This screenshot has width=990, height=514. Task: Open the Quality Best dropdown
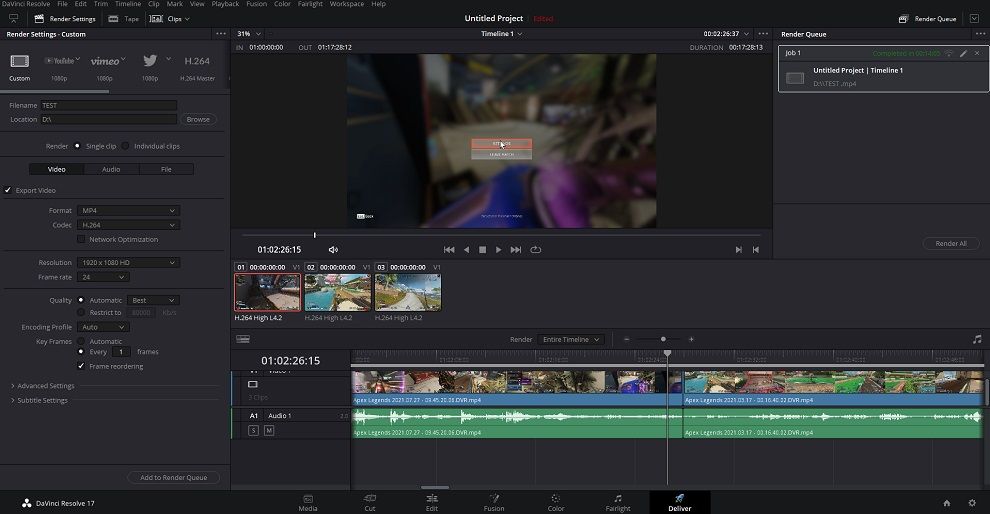[153, 300]
